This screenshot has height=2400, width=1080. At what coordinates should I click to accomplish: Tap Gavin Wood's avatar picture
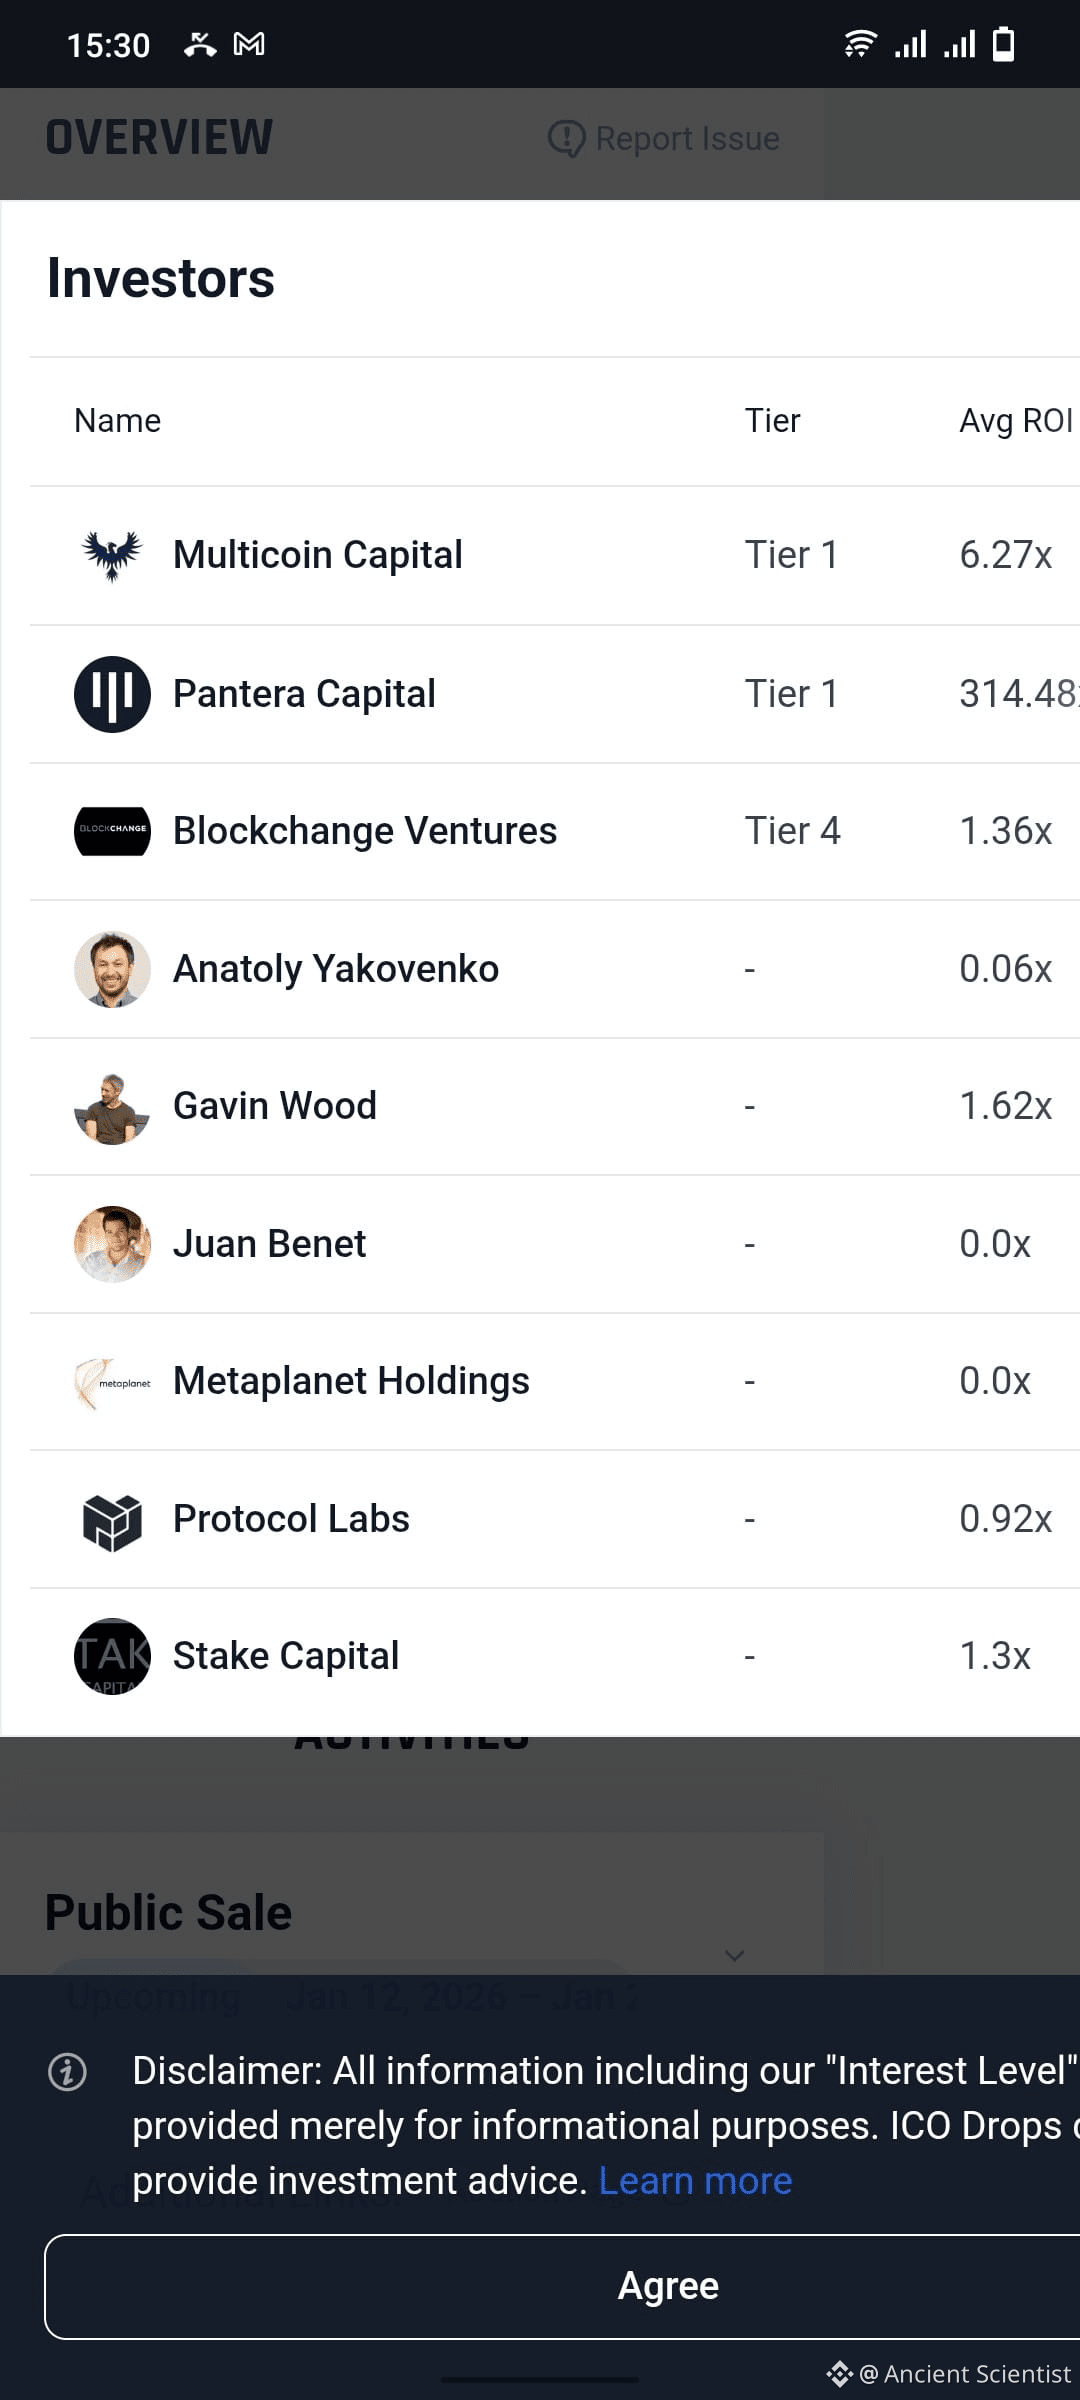tap(112, 1107)
